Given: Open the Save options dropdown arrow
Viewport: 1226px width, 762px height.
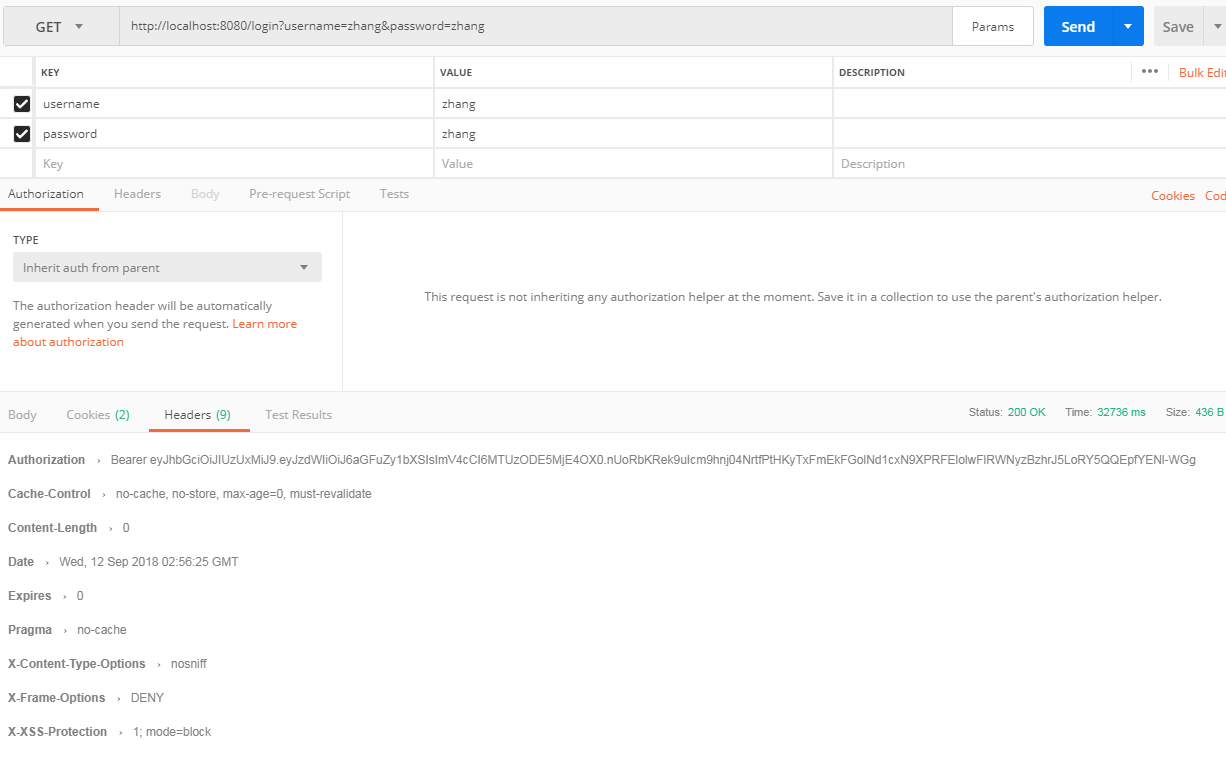Looking at the screenshot, I should point(1217,27).
